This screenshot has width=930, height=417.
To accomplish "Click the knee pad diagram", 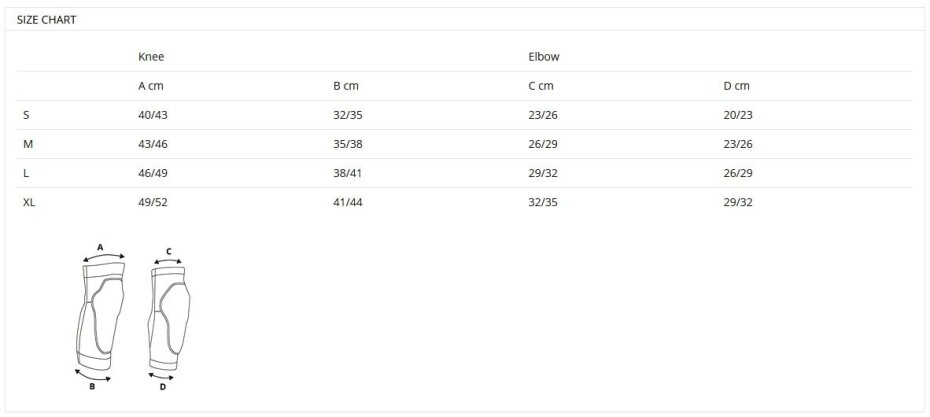I will 101,316.
